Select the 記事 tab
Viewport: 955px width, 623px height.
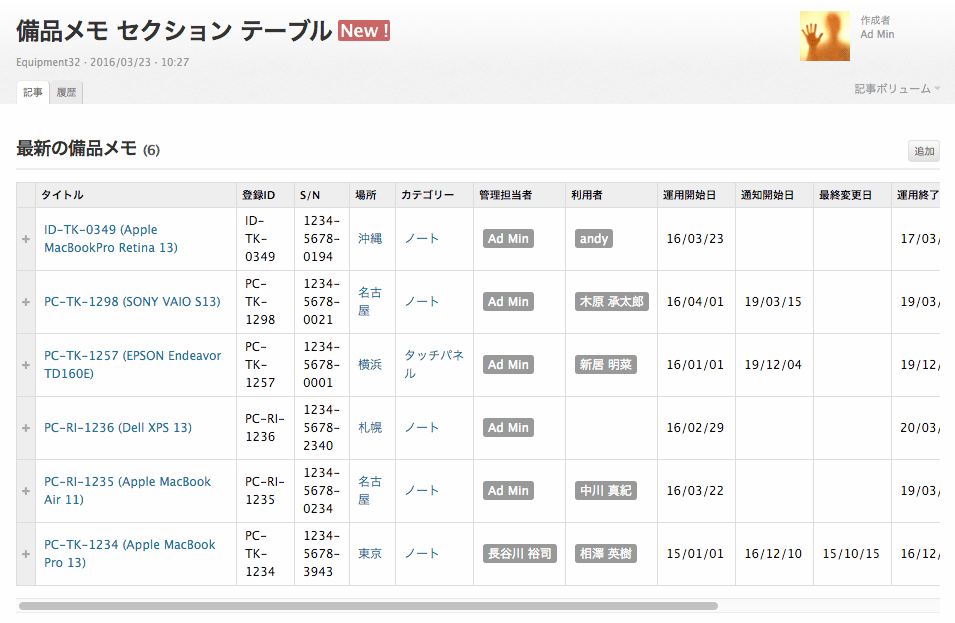33,93
